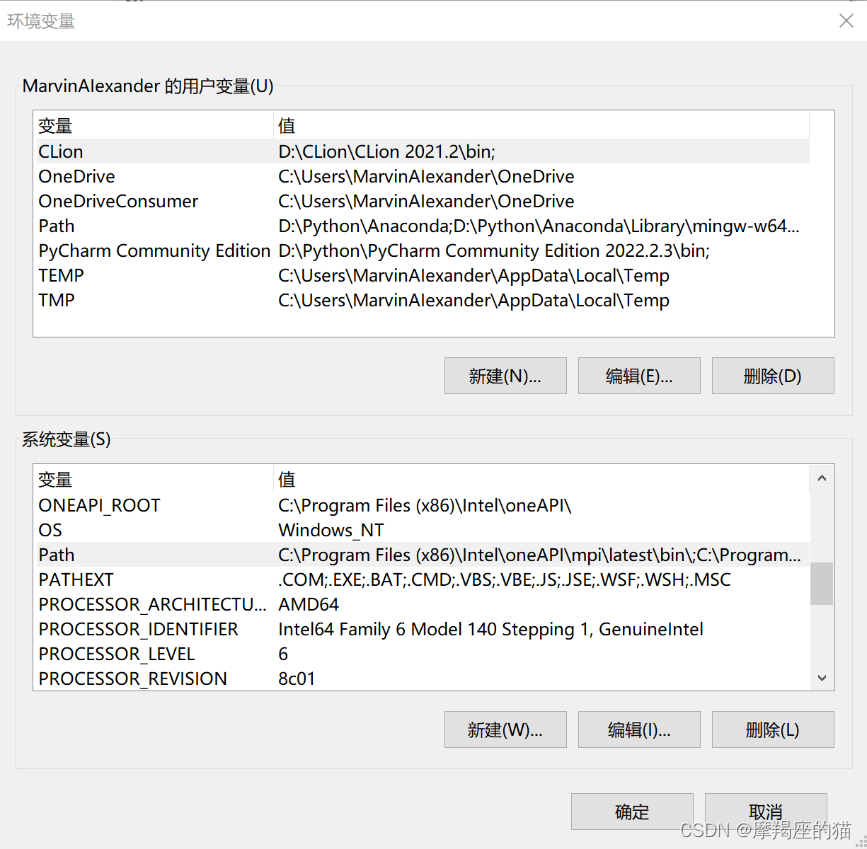The image size is (867, 849).
Task: Click the 确定 button to confirm changes
Action: coord(632,811)
